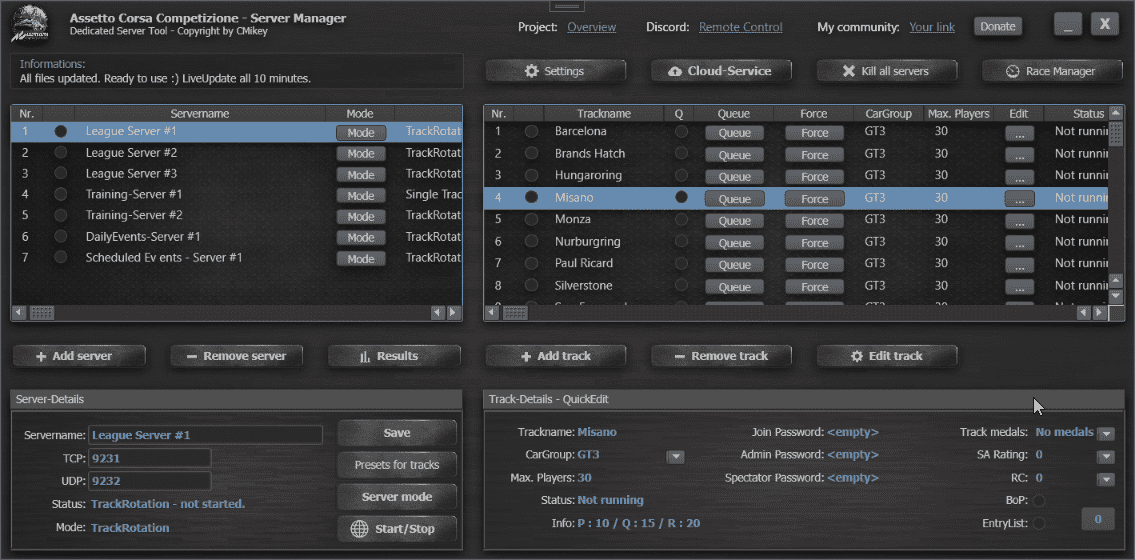
Task: Toggle status dot for League Server #2
Action: (x=61, y=153)
